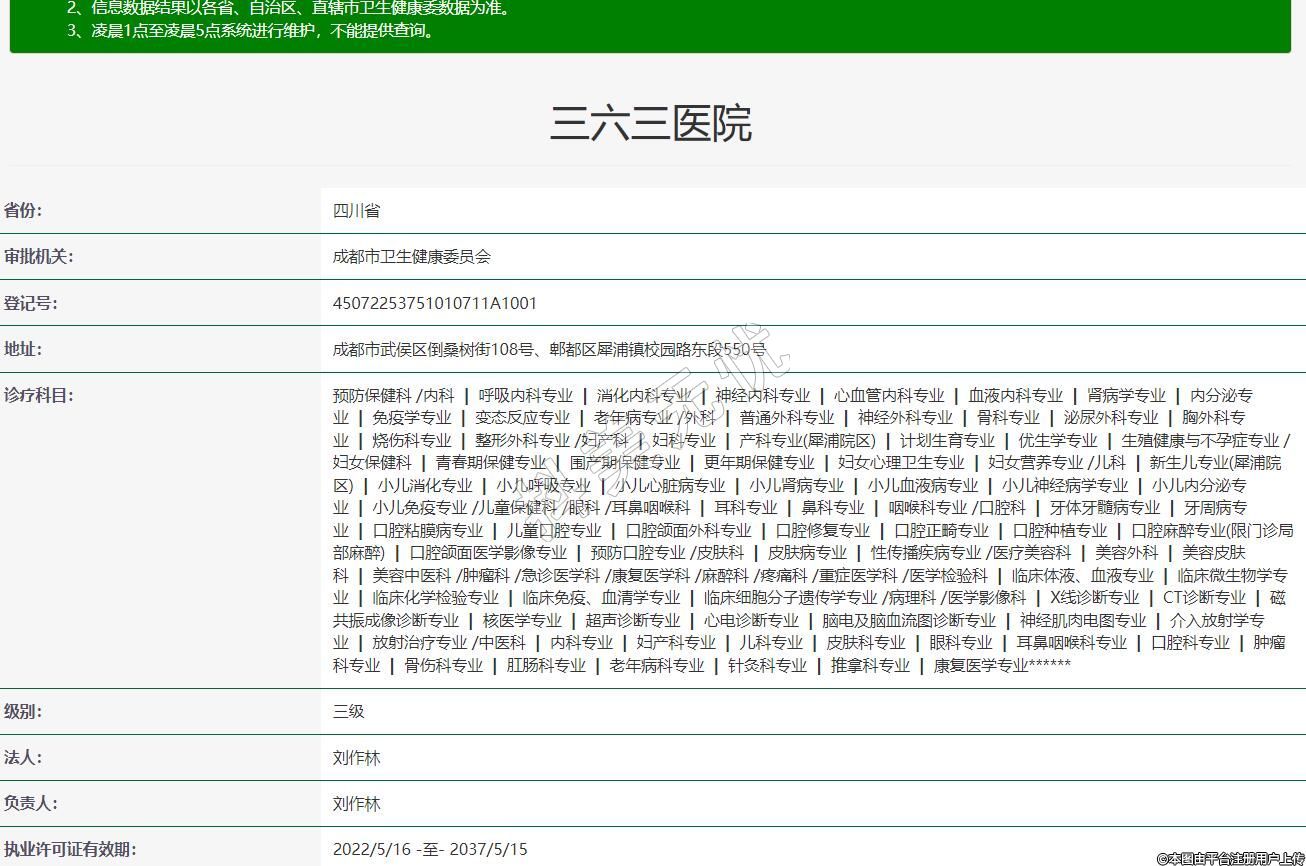1306x866 pixels.
Task: Select 刘作林 in the 法人 row
Action: [x=356, y=758]
